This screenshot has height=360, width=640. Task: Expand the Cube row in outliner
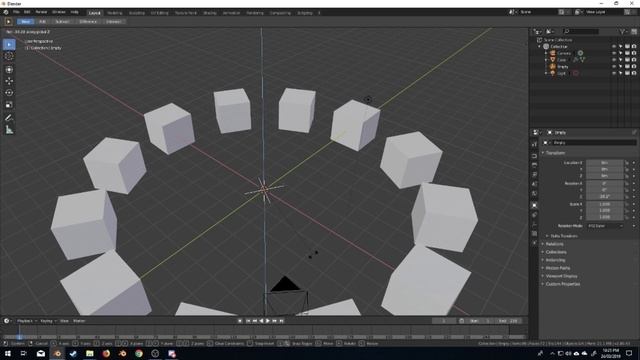coord(546,60)
